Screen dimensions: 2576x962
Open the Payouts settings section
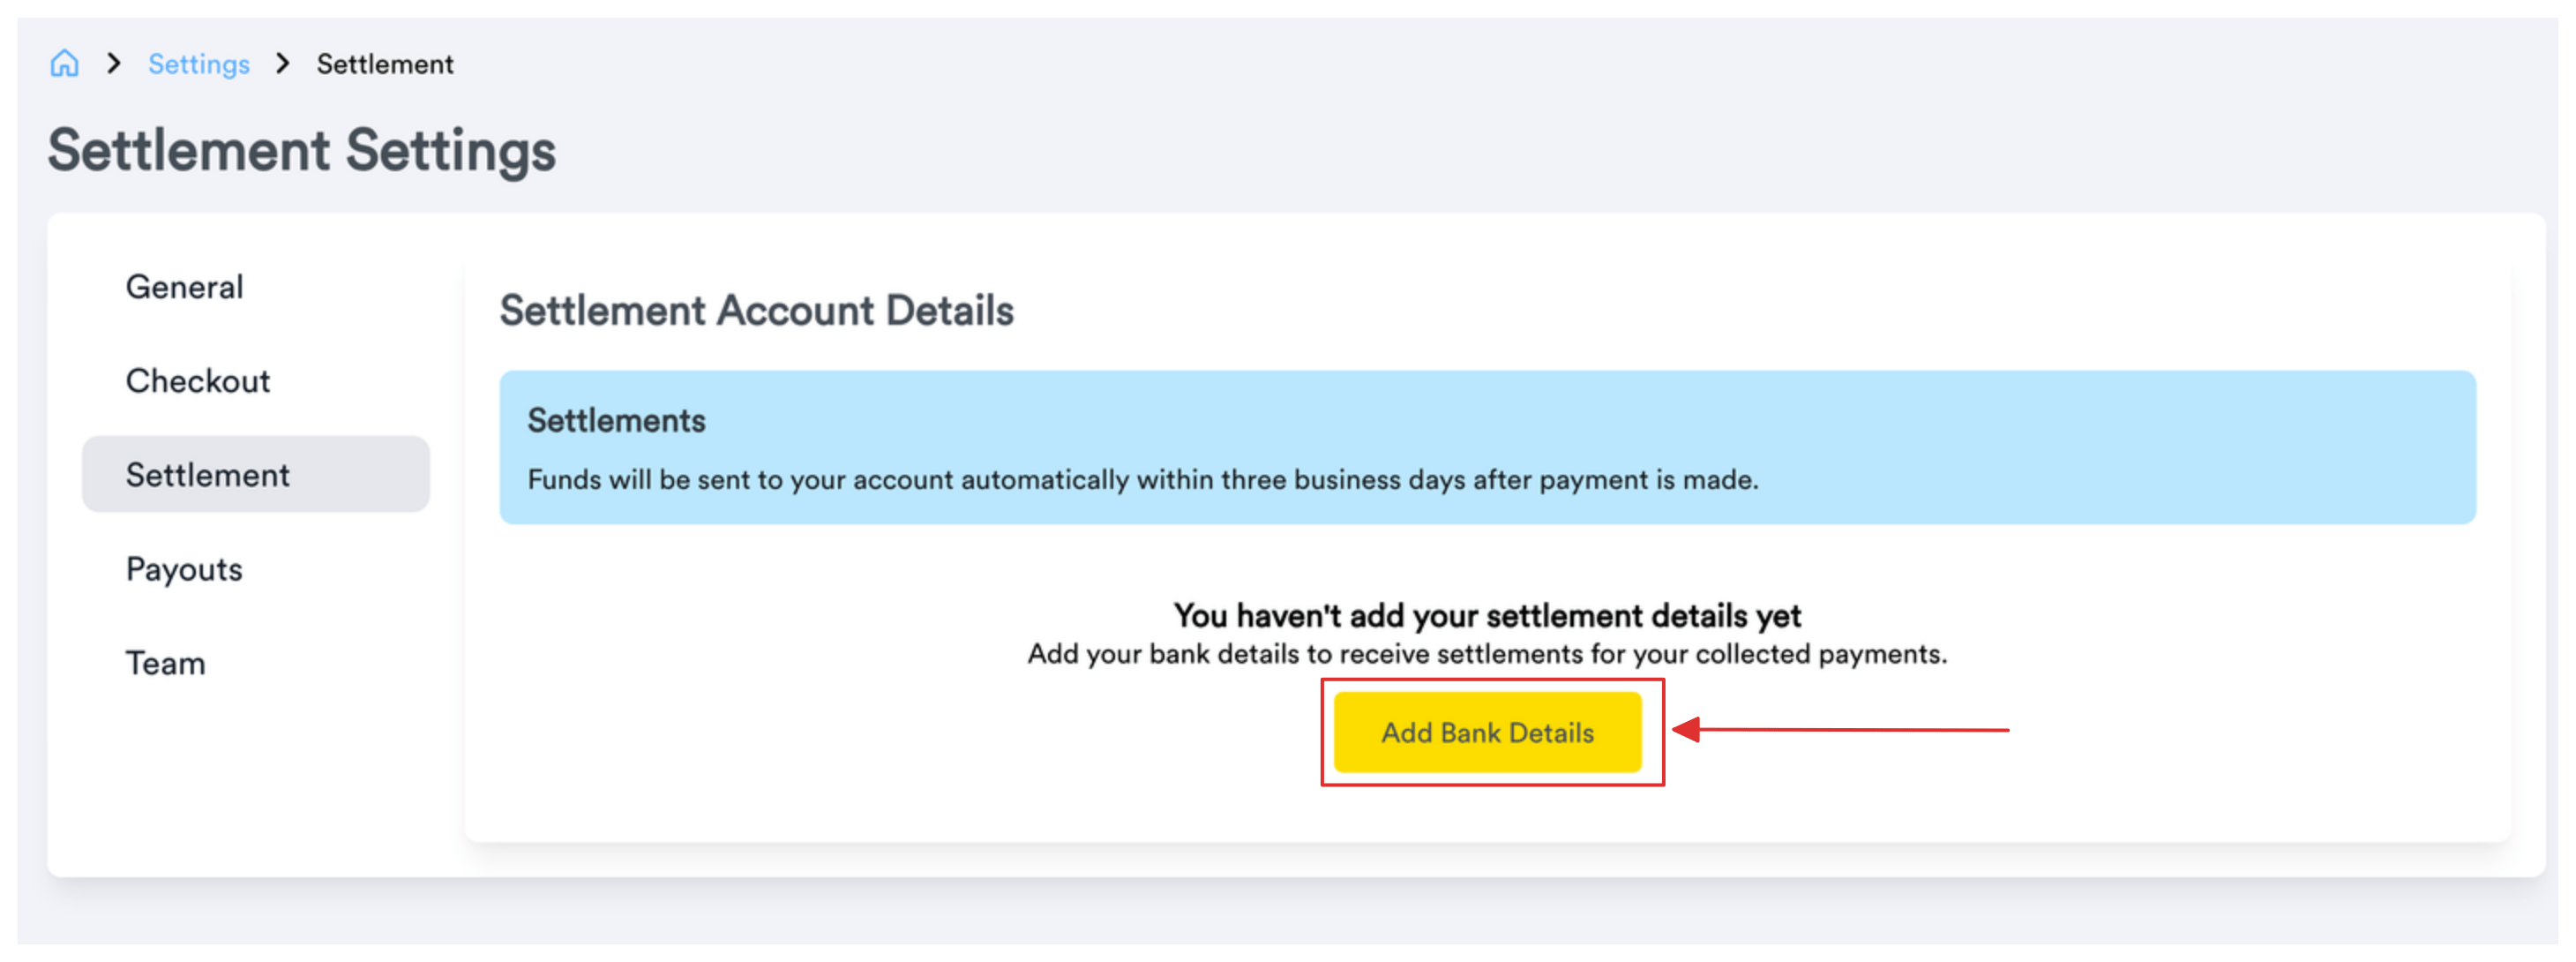[183, 568]
